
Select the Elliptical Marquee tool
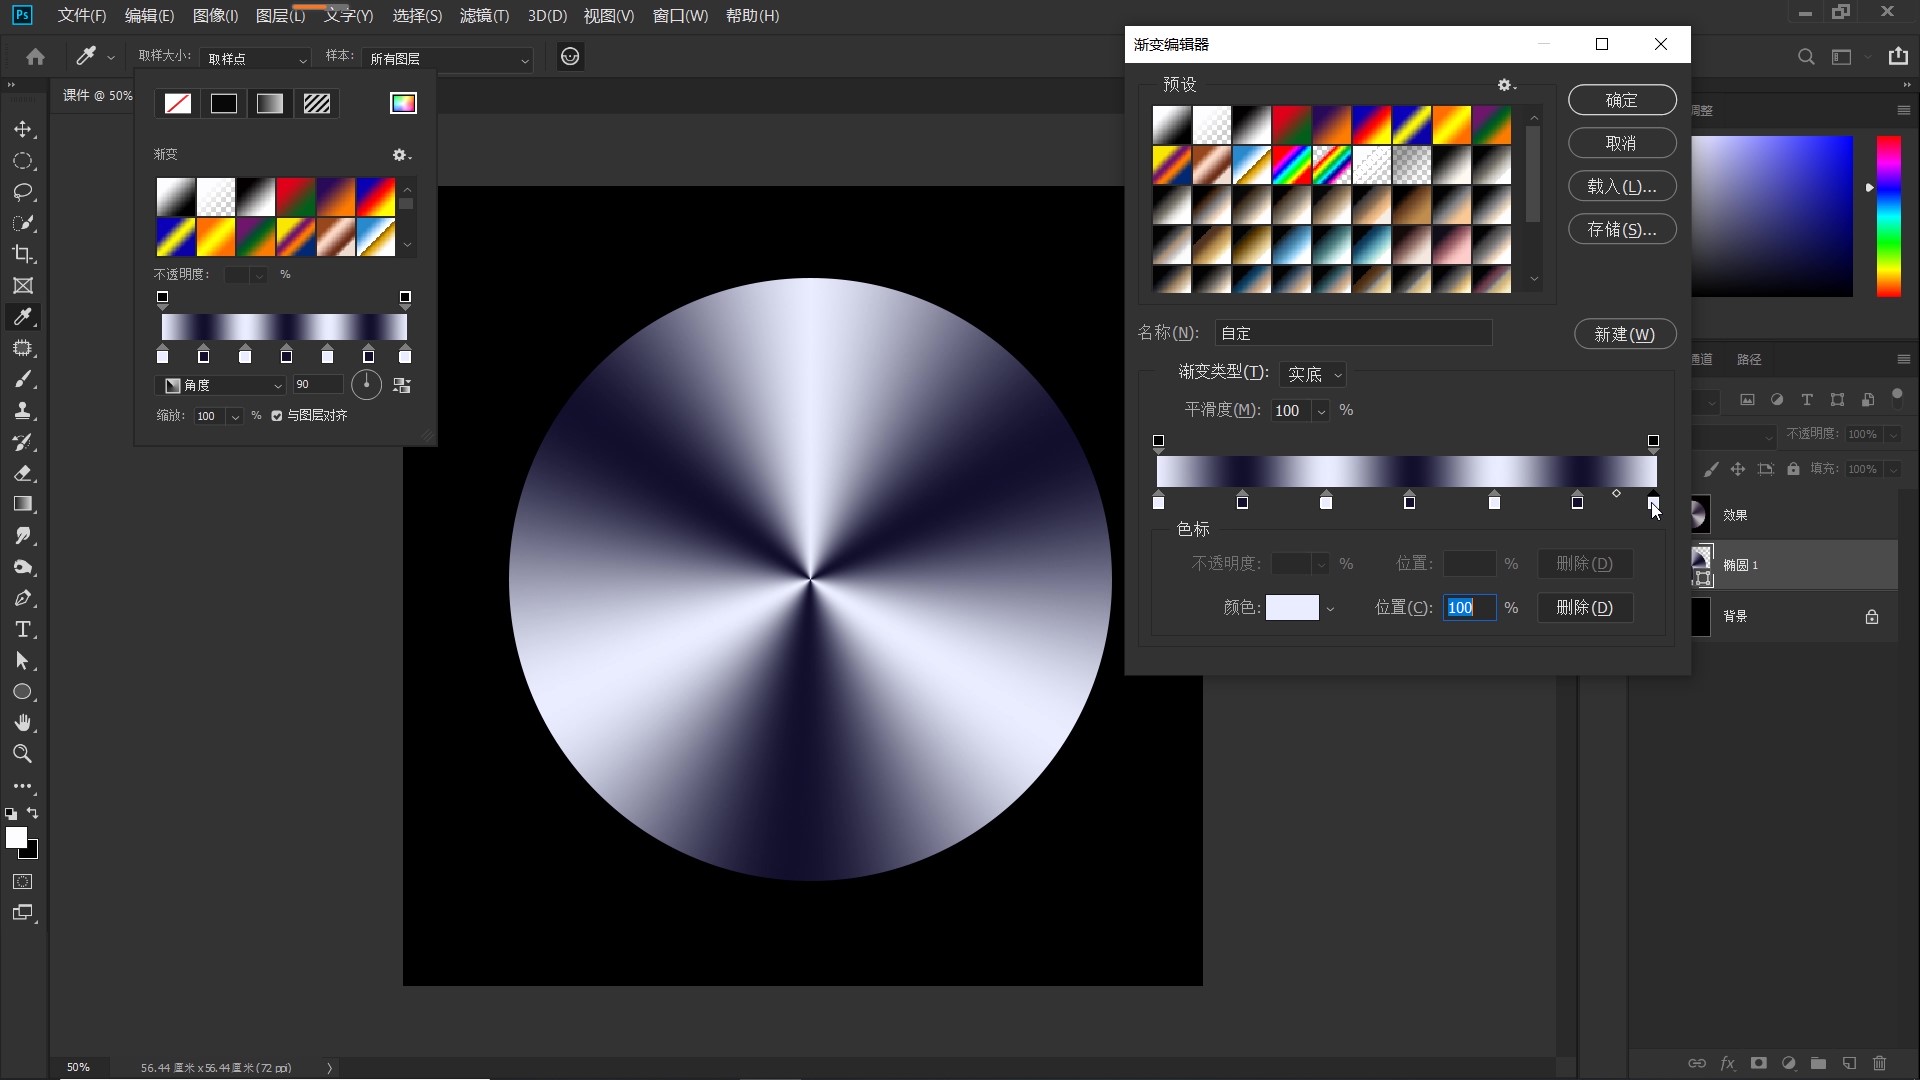click(23, 161)
